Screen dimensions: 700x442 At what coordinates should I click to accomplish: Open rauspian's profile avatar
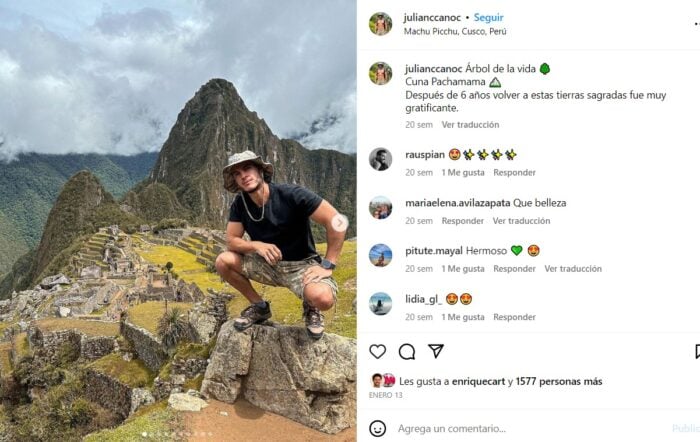380,159
